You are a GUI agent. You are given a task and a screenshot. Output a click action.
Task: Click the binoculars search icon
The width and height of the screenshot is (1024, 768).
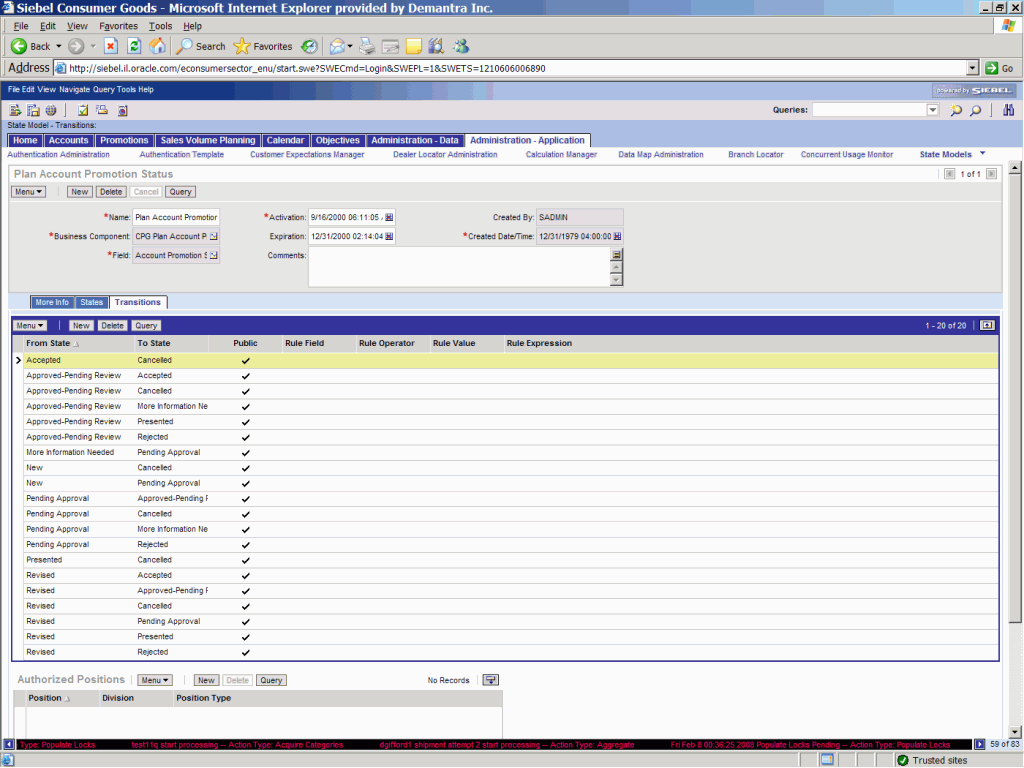pos(1009,110)
